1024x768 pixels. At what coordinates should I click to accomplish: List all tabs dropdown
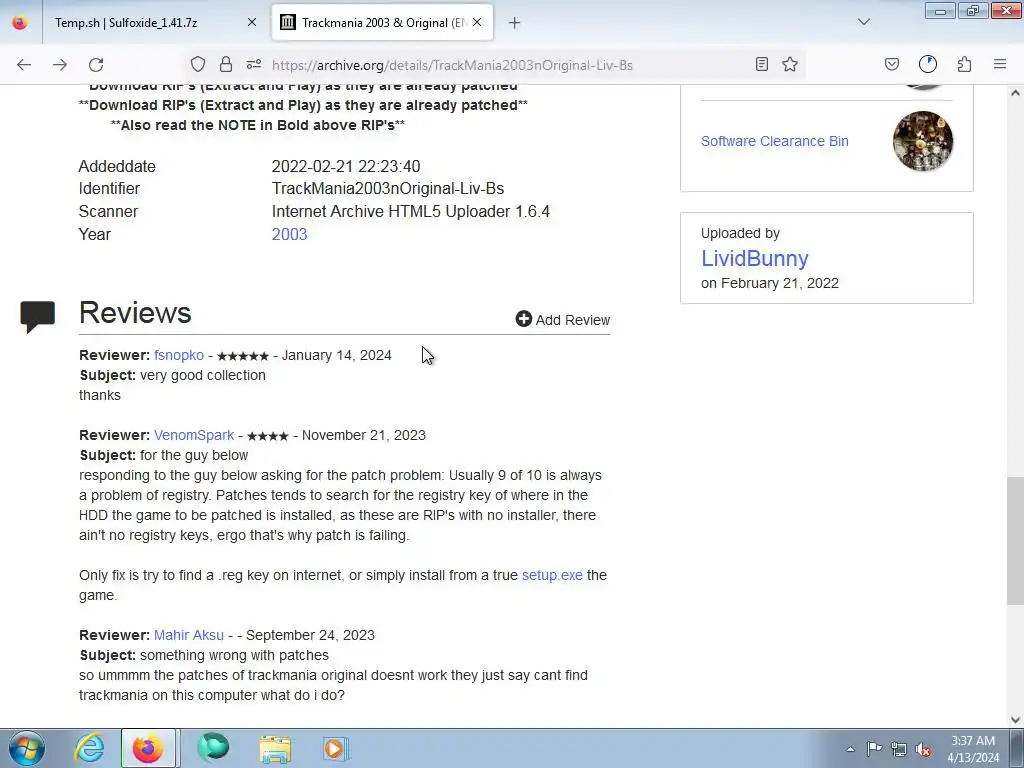click(864, 22)
